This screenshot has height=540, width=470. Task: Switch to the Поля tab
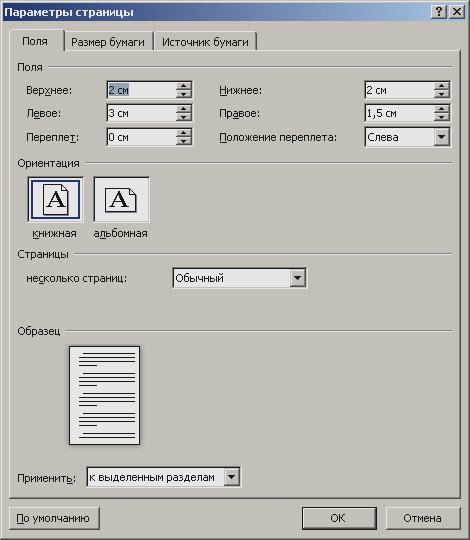[35, 41]
